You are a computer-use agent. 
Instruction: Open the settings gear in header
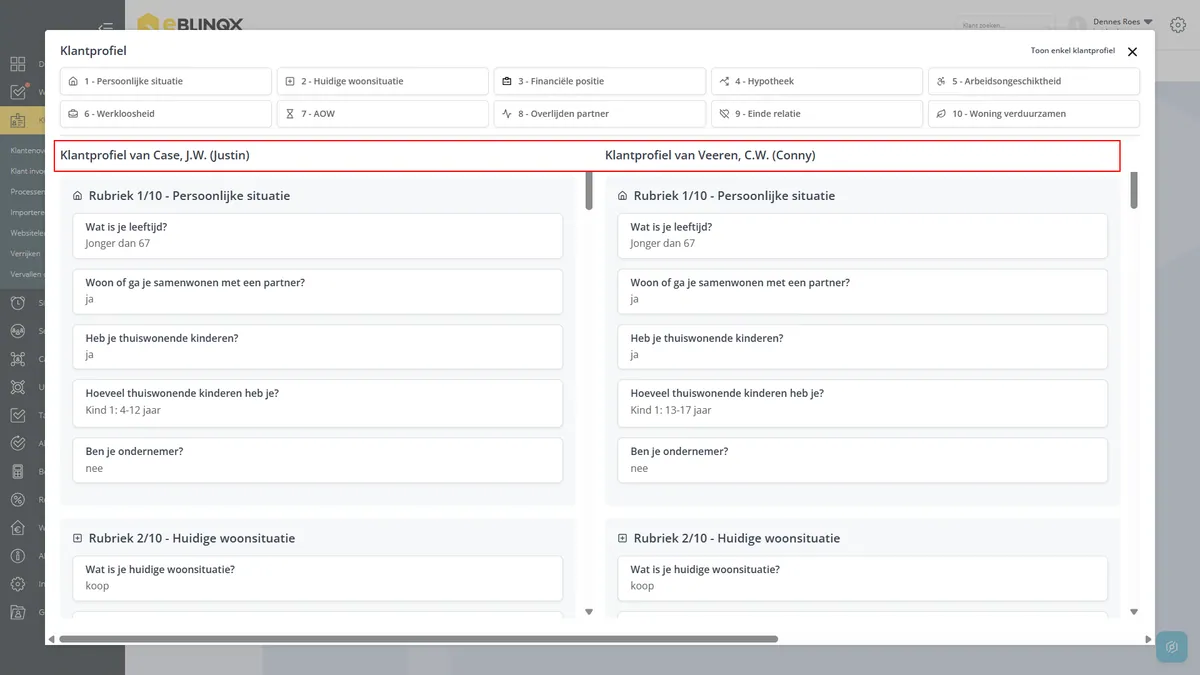pos(1177,25)
